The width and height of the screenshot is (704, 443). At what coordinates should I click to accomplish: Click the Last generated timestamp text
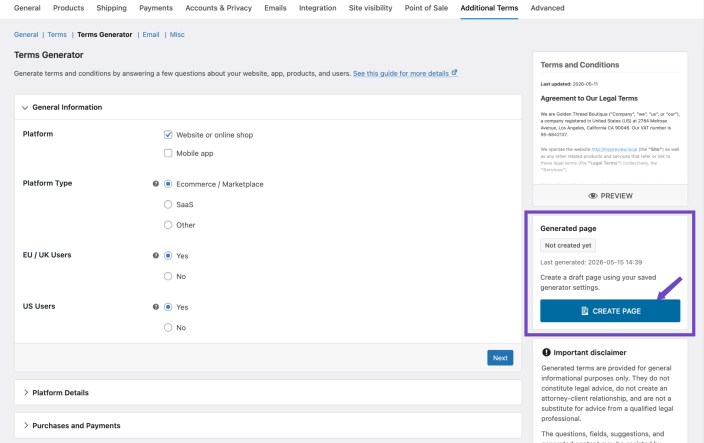(x=591, y=262)
